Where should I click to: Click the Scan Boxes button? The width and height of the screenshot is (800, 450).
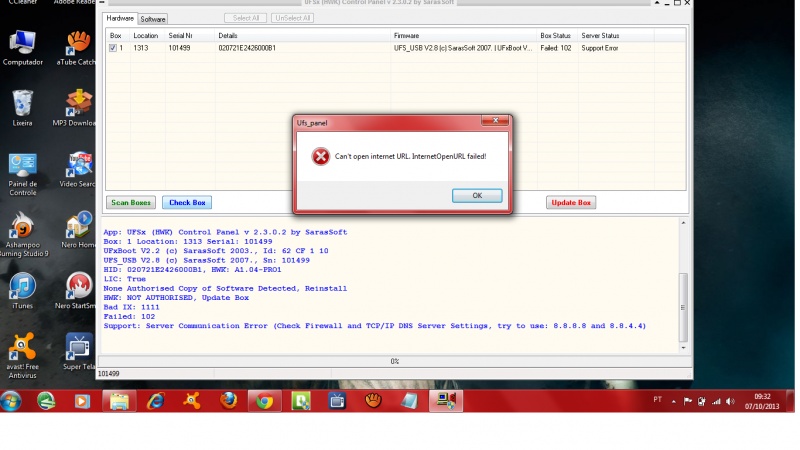(131, 203)
